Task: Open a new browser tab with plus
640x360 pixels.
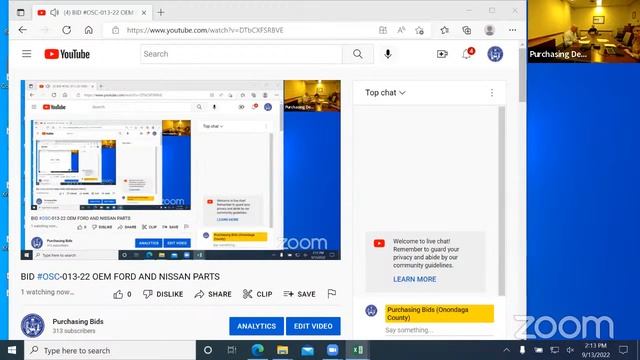Action: (161, 12)
